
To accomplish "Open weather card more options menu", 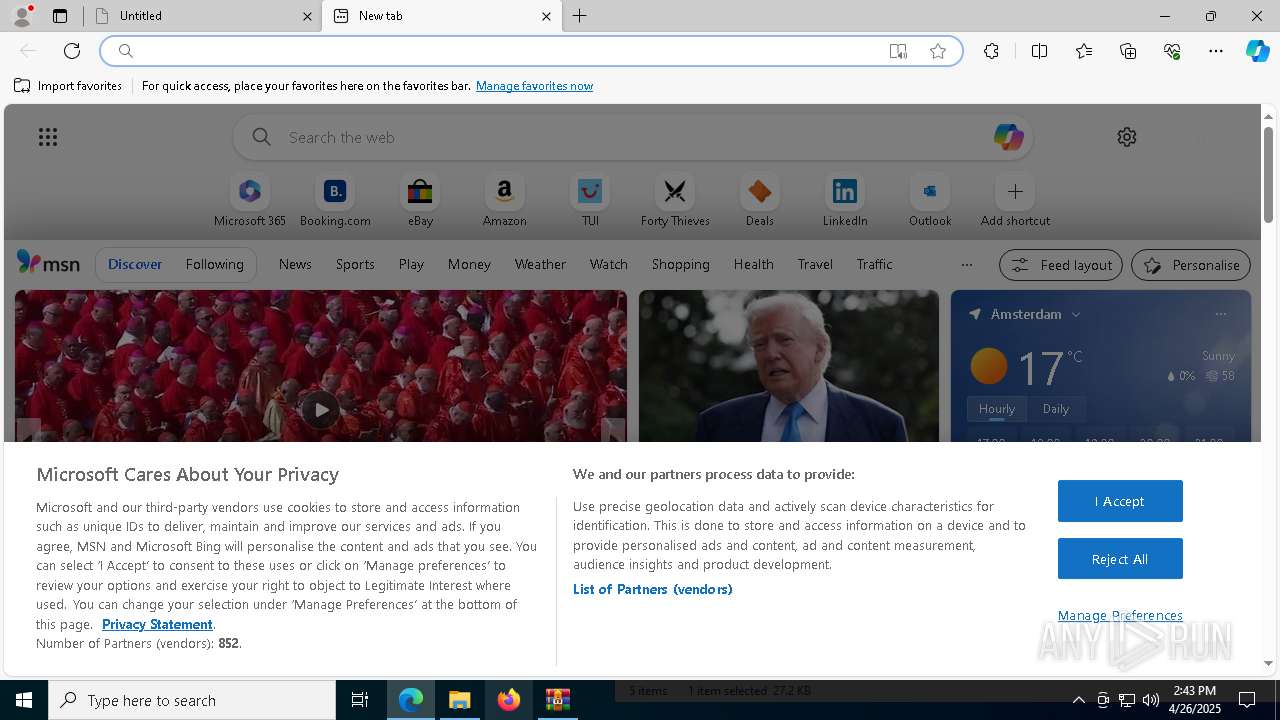I will pos(1220,314).
